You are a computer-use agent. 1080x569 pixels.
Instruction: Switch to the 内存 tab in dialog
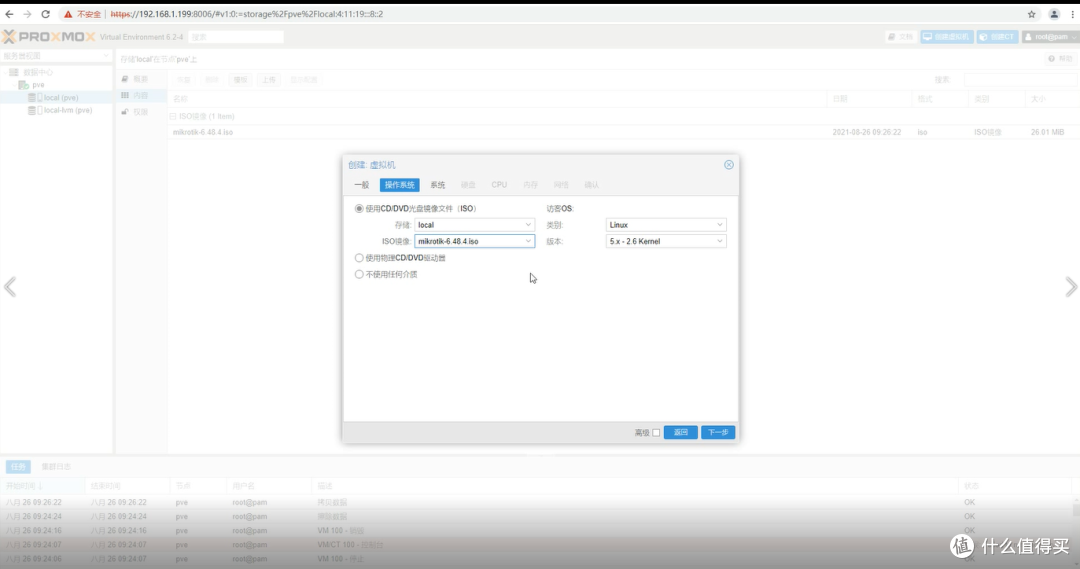pyautogui.click(x=530, y=185)
